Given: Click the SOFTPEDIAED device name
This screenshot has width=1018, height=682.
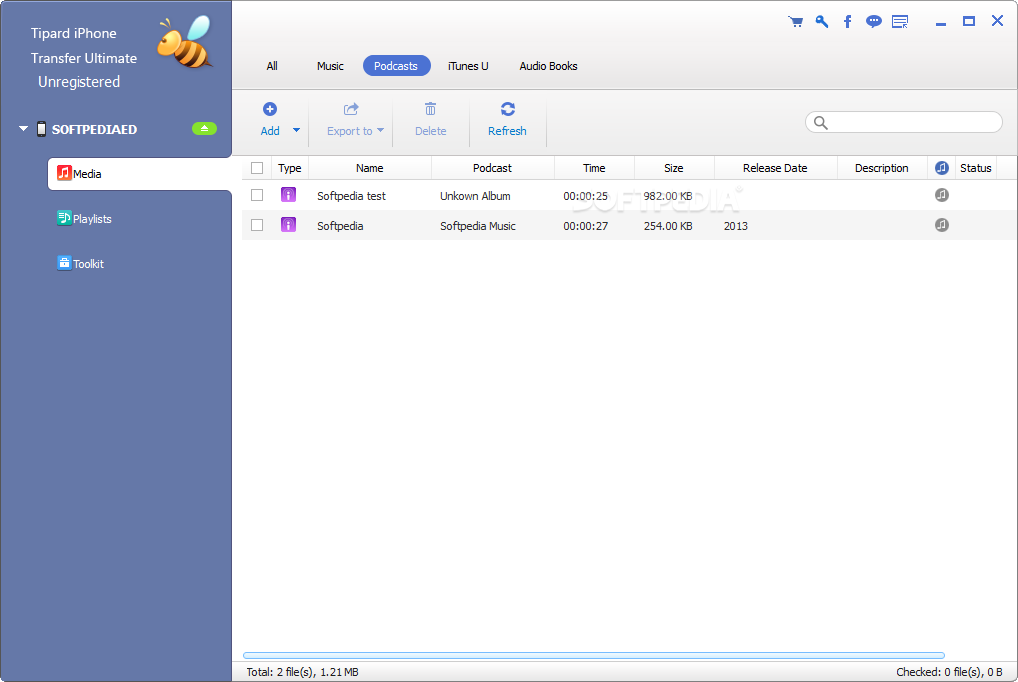Looking at the screenshot, I should (94, 129).
